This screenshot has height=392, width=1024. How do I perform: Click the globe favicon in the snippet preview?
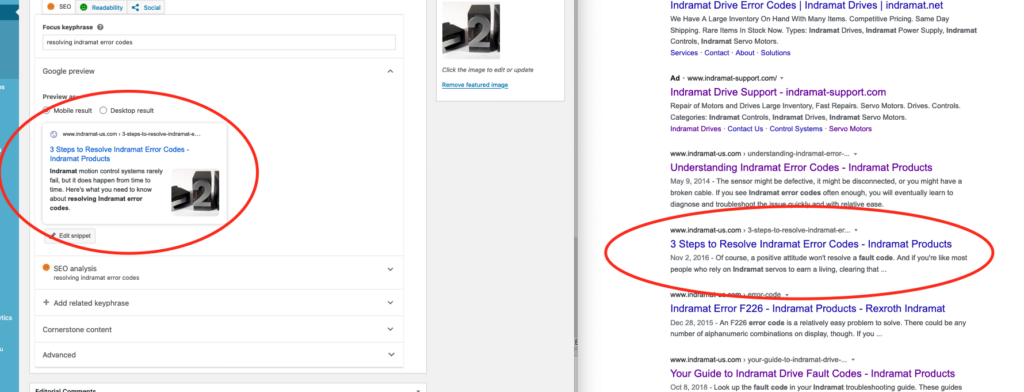point(54,134)
